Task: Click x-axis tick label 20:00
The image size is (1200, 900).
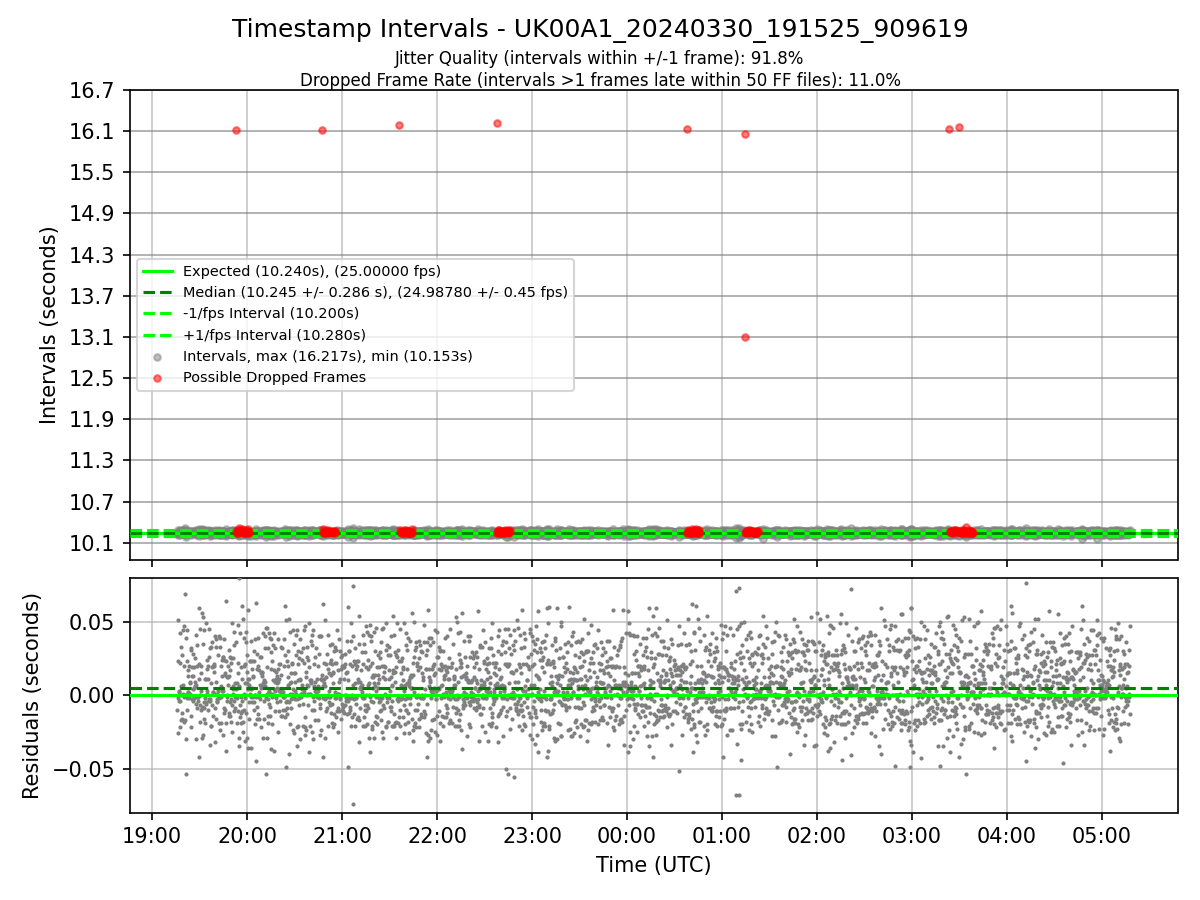Action: coord(247,837)
